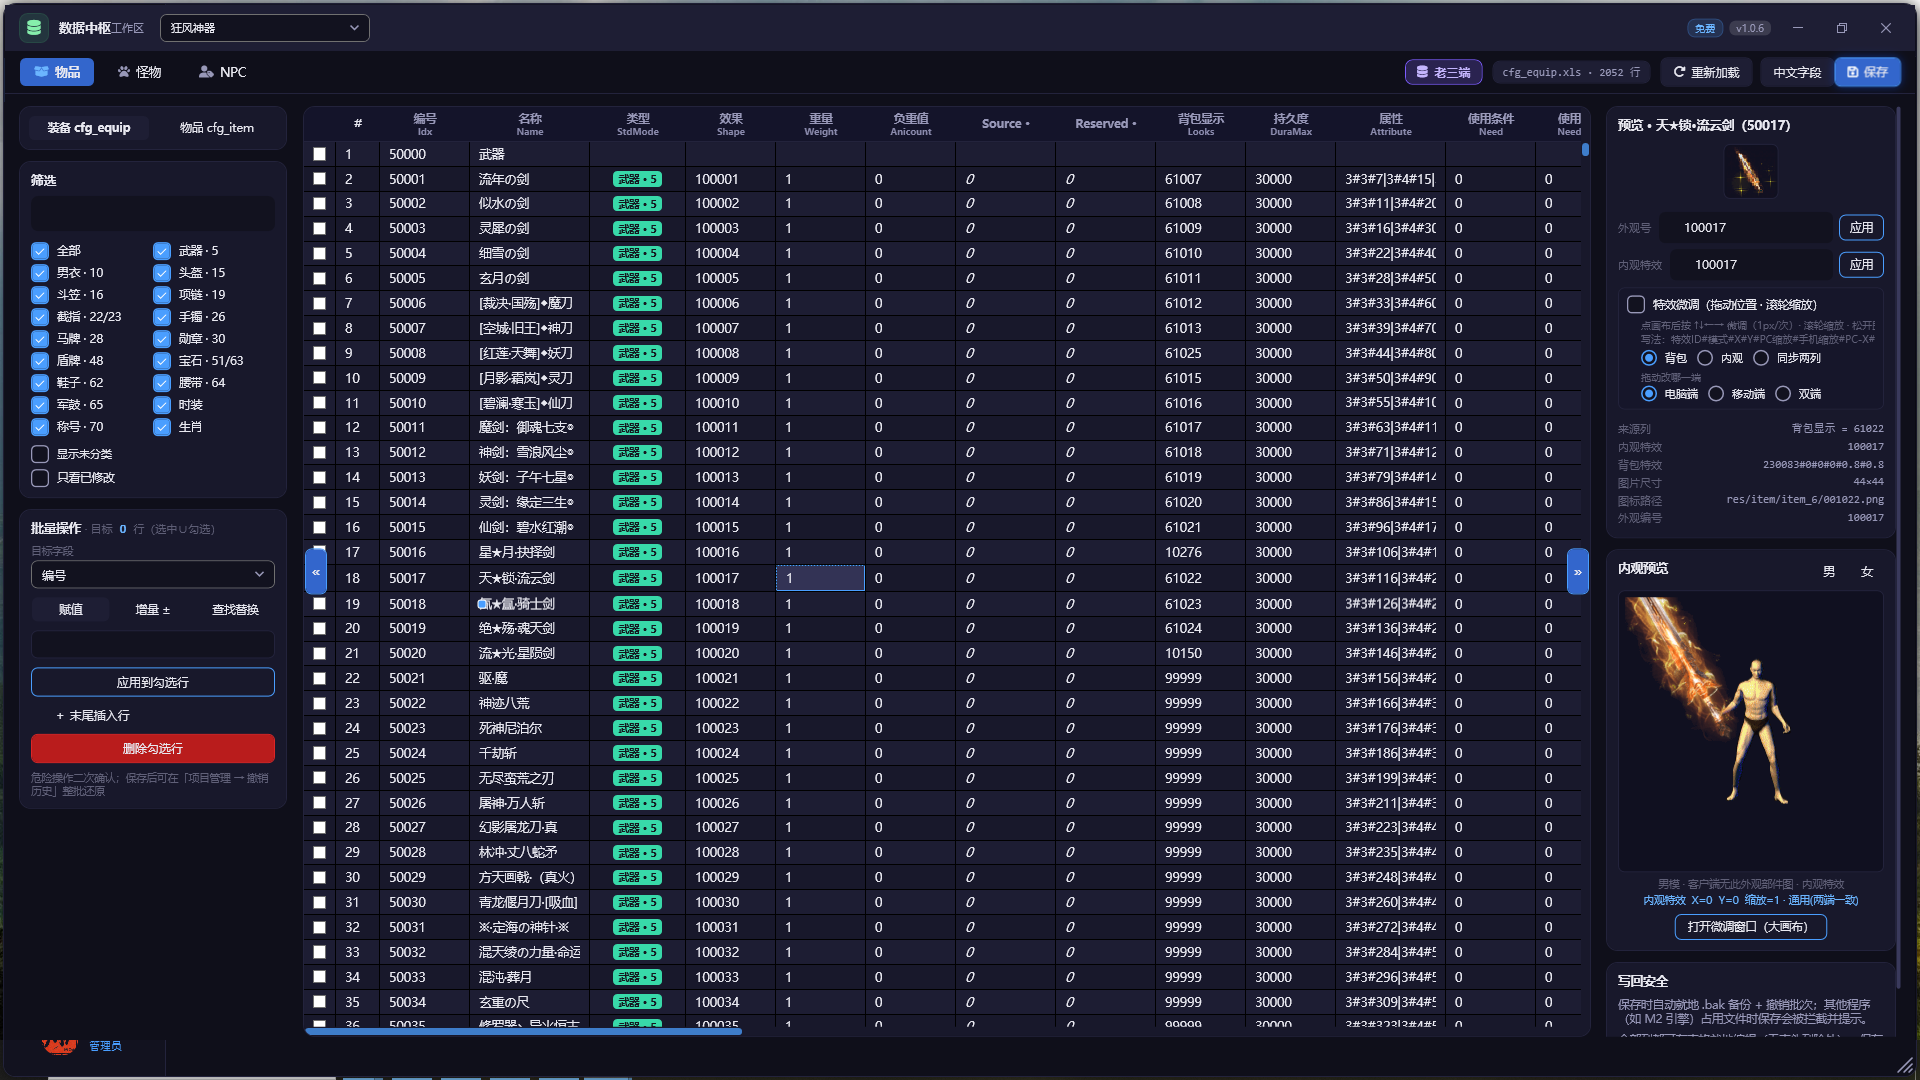Collapse the left panel with « arrow
The image size is (1920, 1080).
coord(316,572)
